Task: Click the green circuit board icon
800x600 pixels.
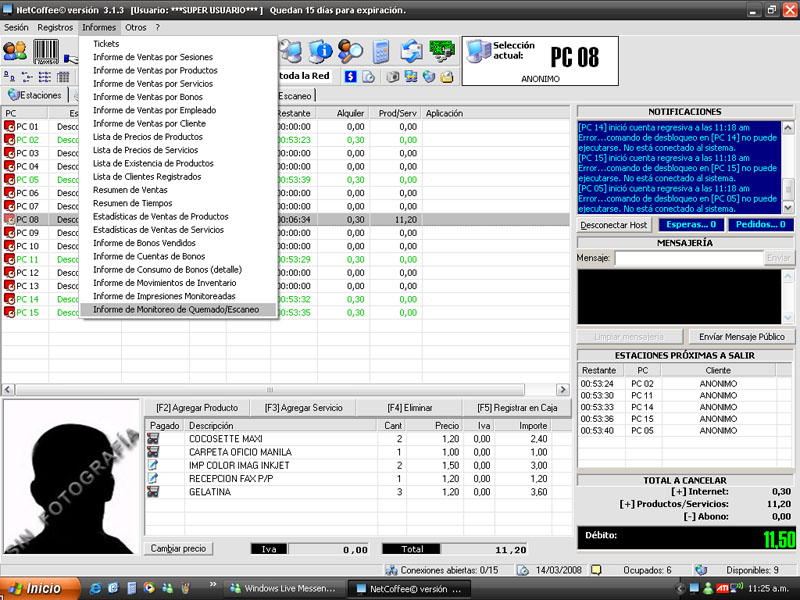Action: click(x=442, y=51)
